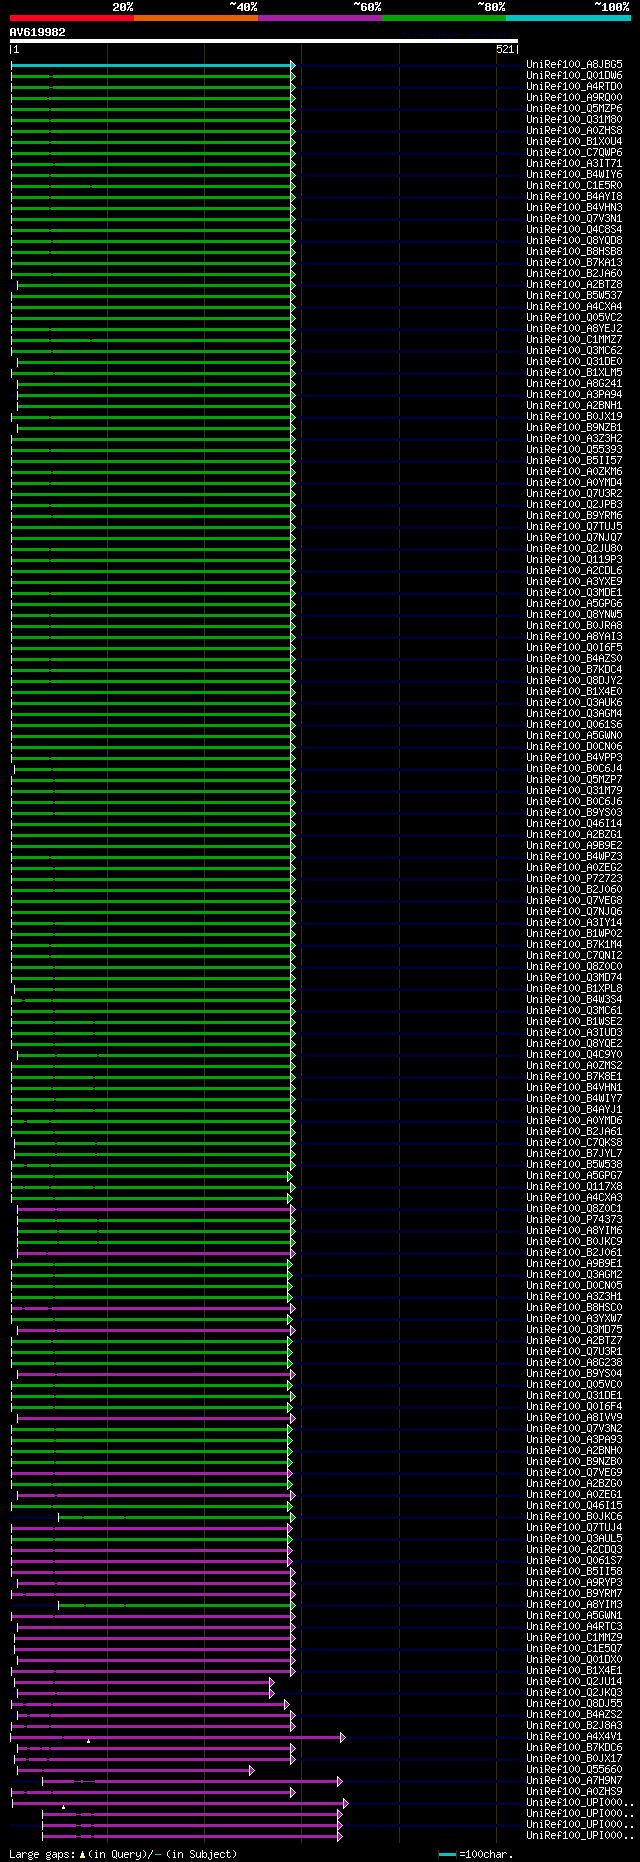Open hit UniRef100_A9RQ00
640x1862 pixels.
574,97
